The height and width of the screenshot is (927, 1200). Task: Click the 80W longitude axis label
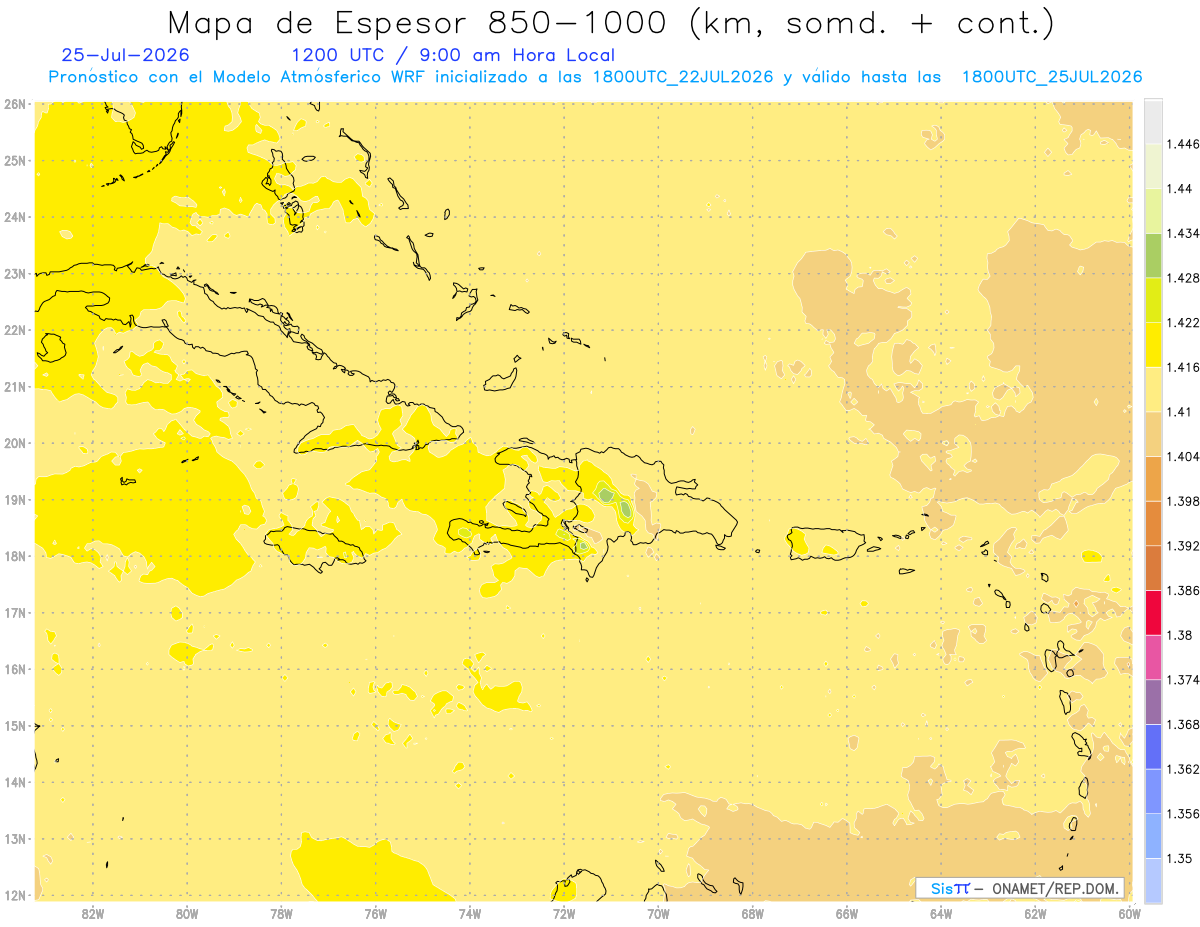[186, 913]
